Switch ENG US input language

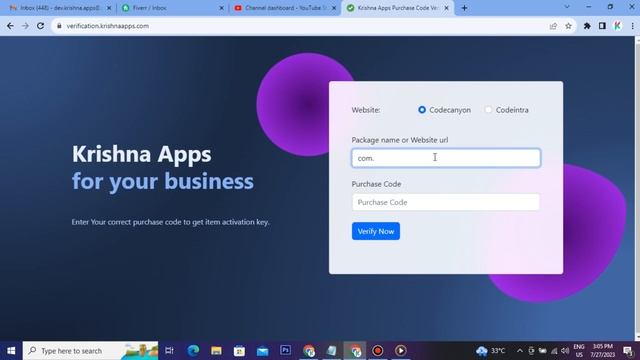(x=579, y=351)
